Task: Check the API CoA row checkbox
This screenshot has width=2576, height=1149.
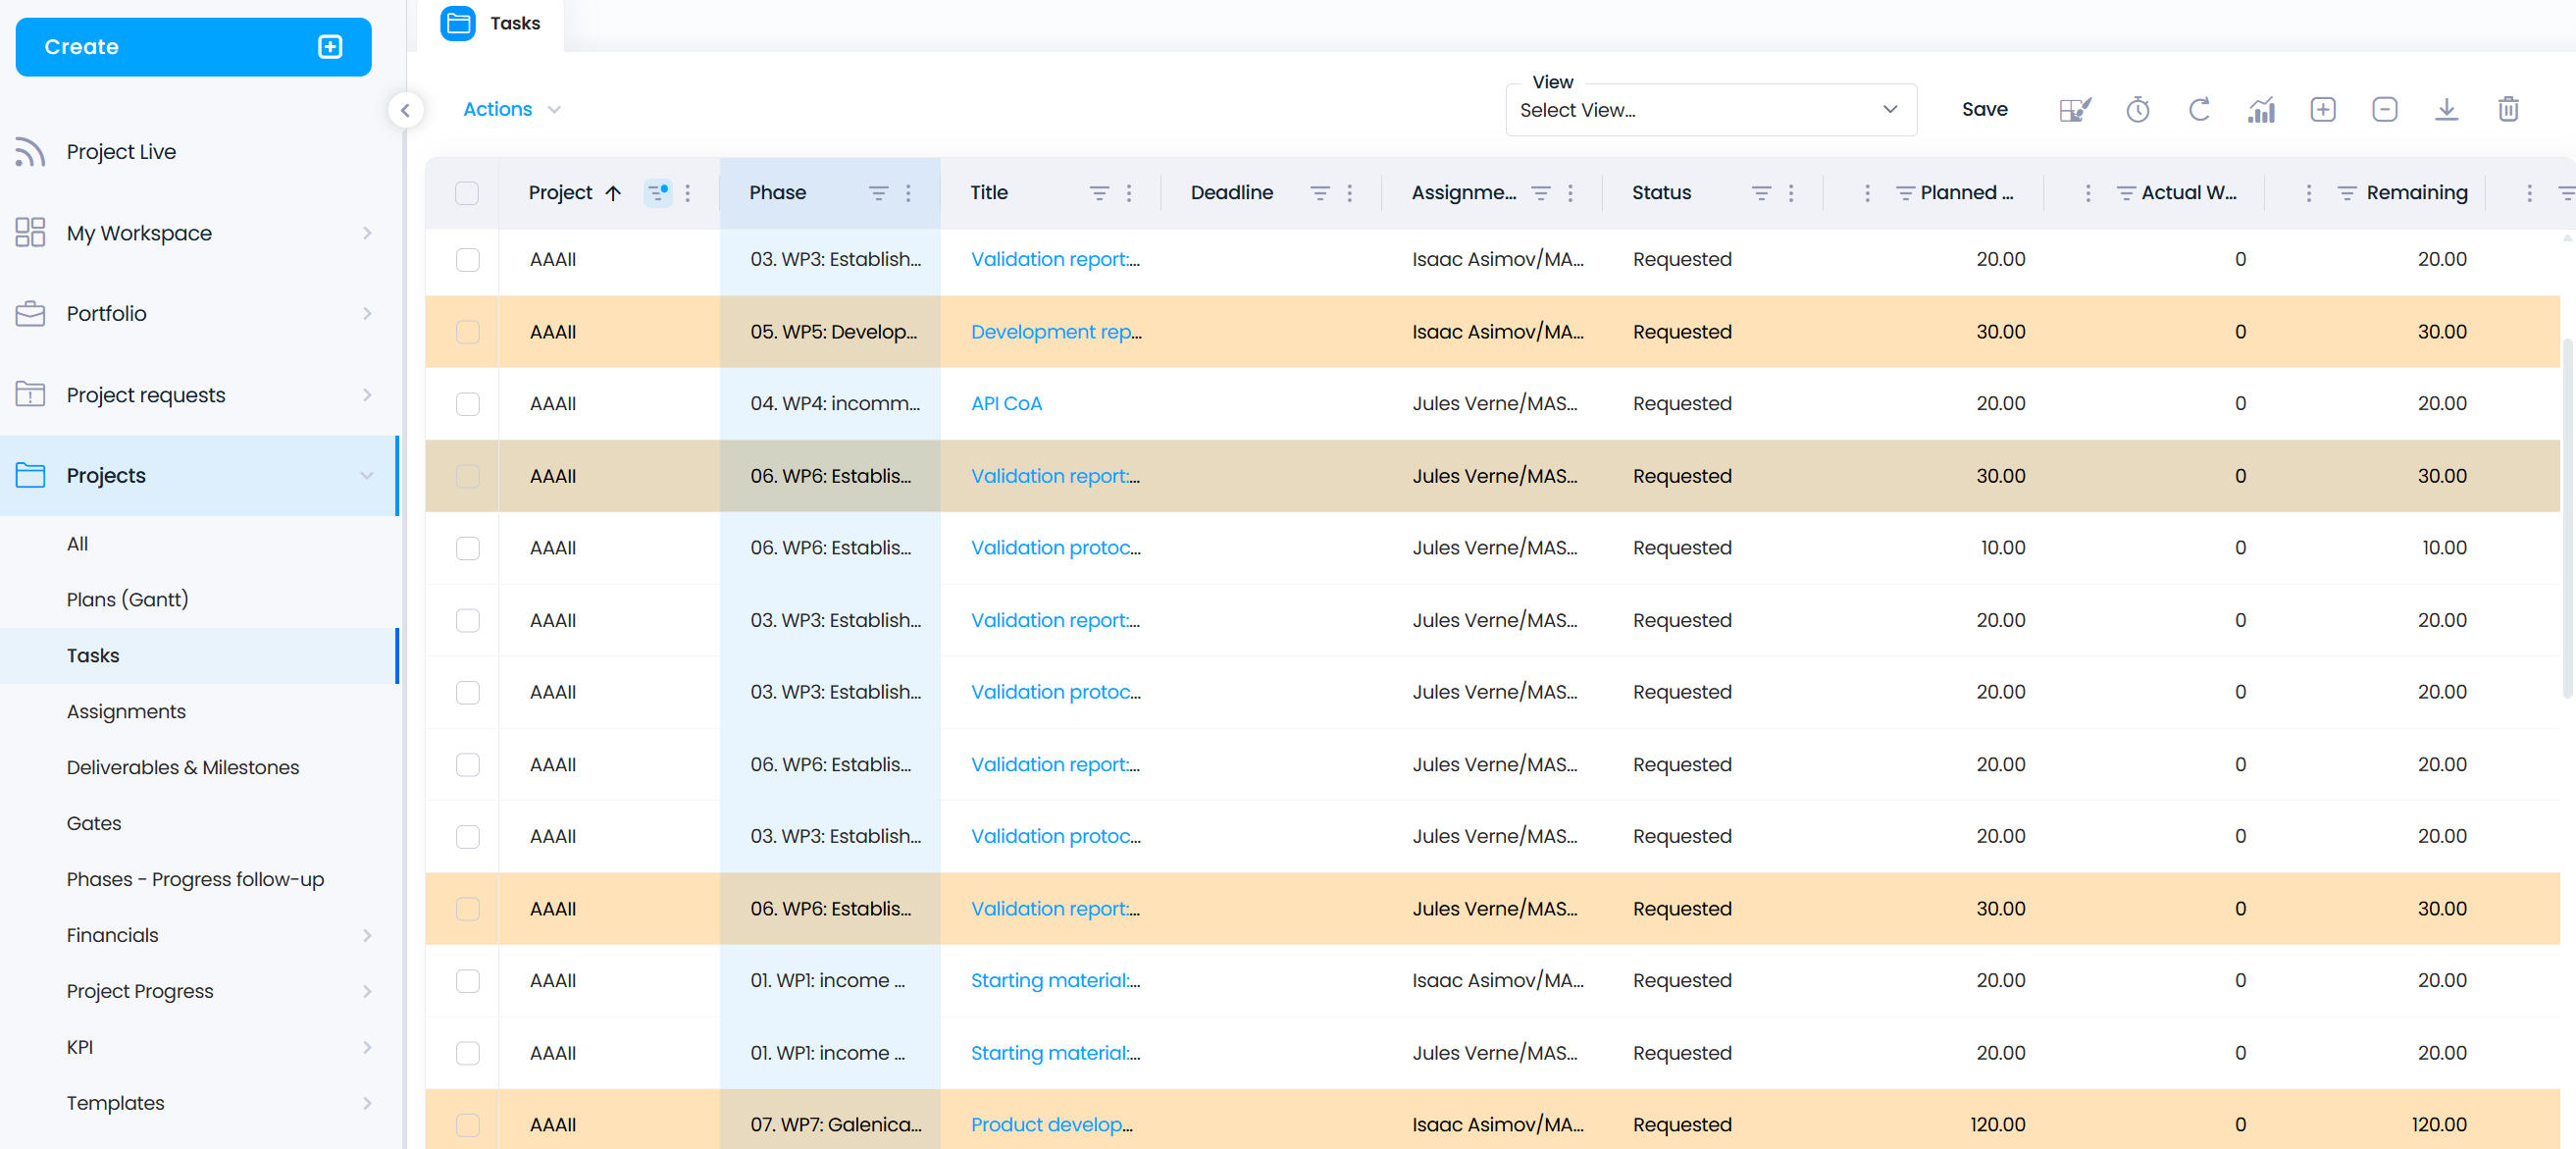Action: (467, 404)
